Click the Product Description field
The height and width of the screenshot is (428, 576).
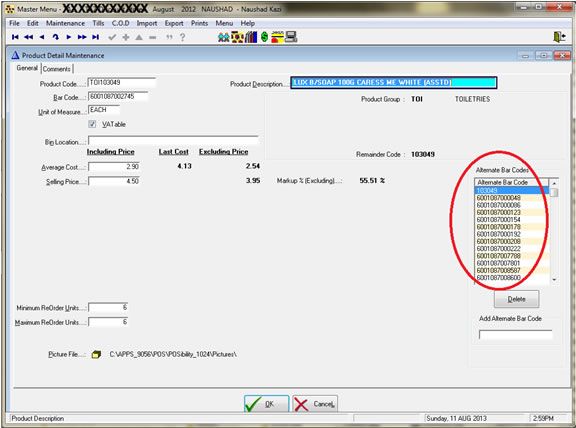394,83
